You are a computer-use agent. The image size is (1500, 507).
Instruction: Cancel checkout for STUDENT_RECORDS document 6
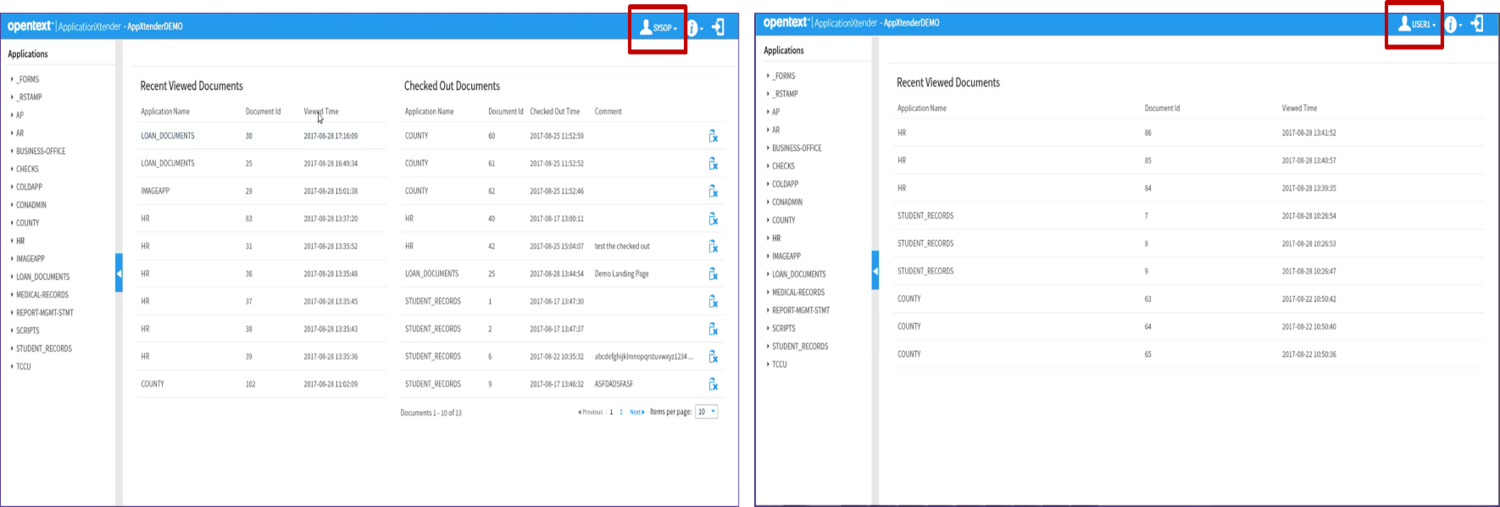pos(713,356)
